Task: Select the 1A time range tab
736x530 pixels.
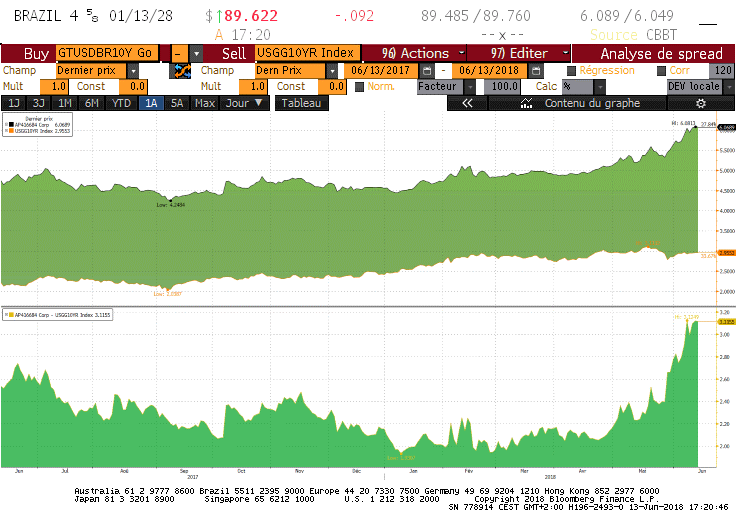Action: click(x=151, y=103)
